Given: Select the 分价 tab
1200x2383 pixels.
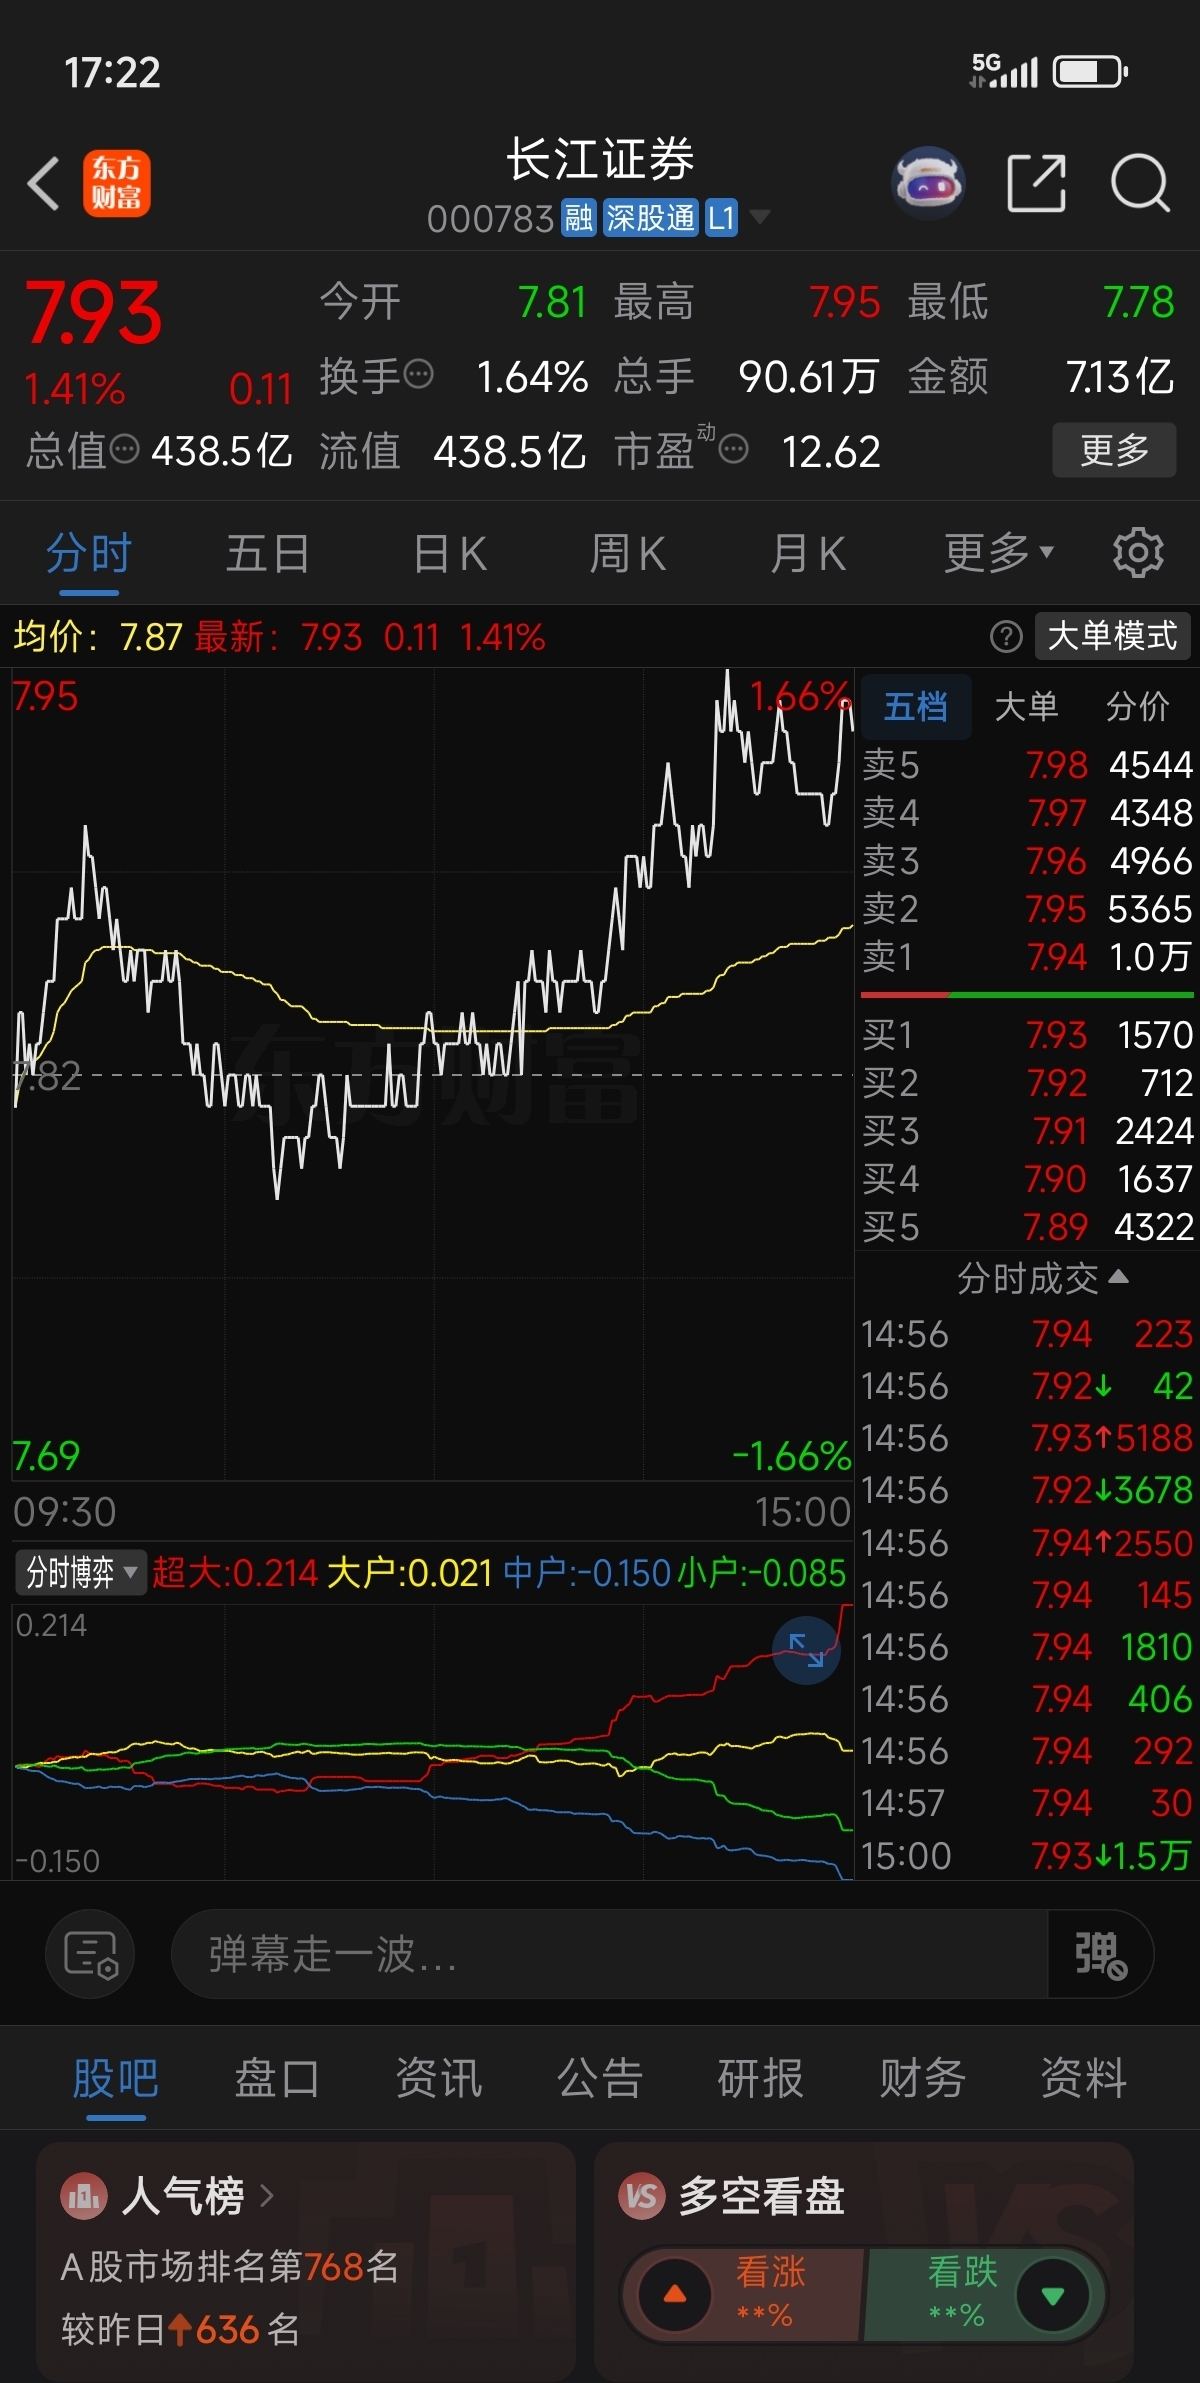Looking at the screenshot, I should coord(1137,706).
